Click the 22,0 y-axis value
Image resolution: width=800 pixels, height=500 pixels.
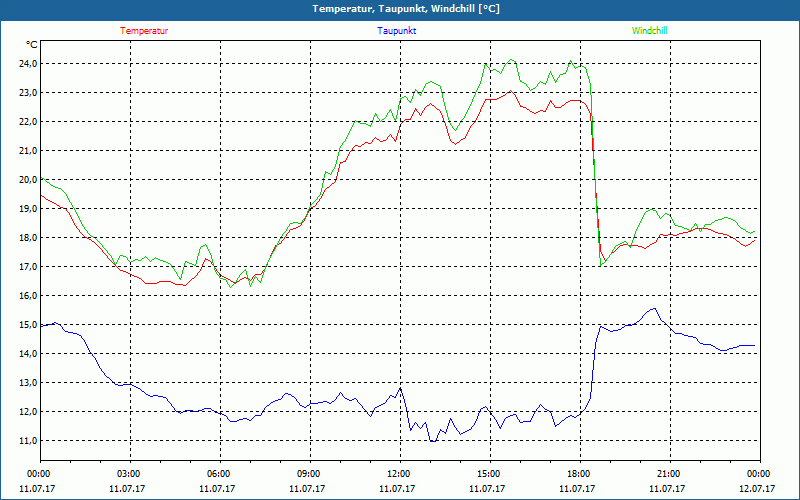click(x=25, y=122)
